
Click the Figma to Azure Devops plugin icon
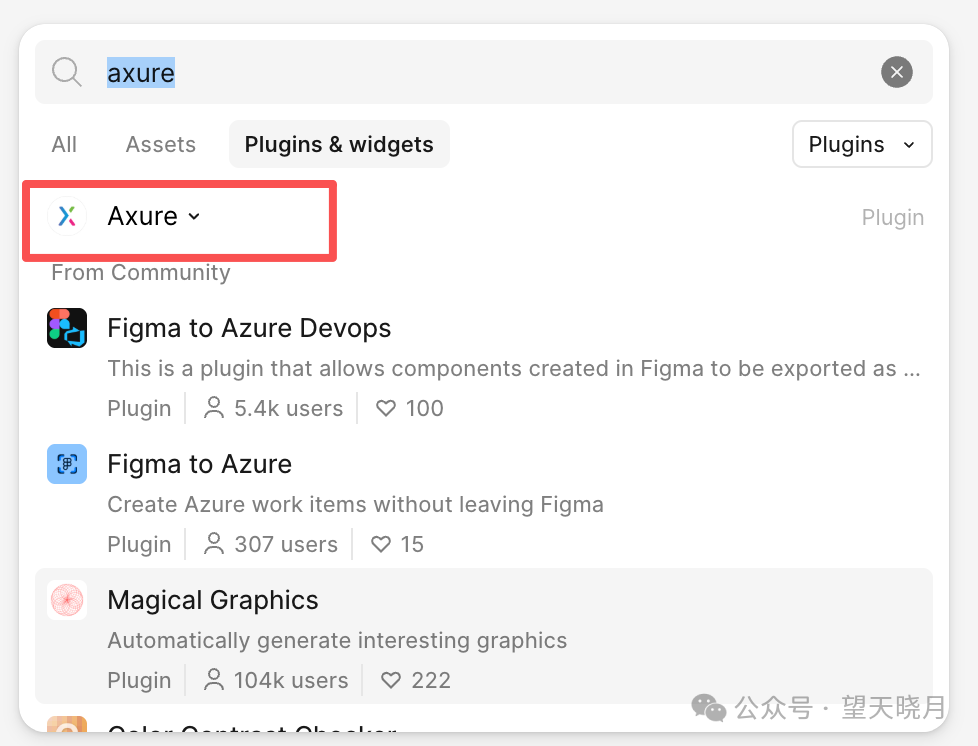coord(67,328)
